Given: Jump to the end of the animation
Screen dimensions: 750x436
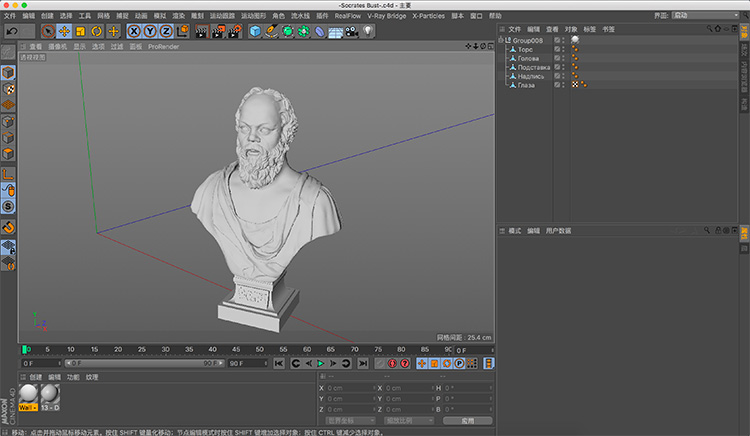Looking at the screenshot, I should pos(363,364).
